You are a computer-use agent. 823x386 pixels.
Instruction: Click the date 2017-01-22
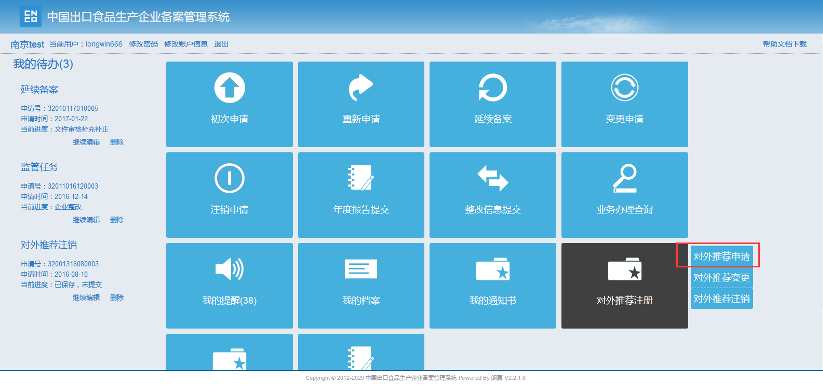[71, 119]
